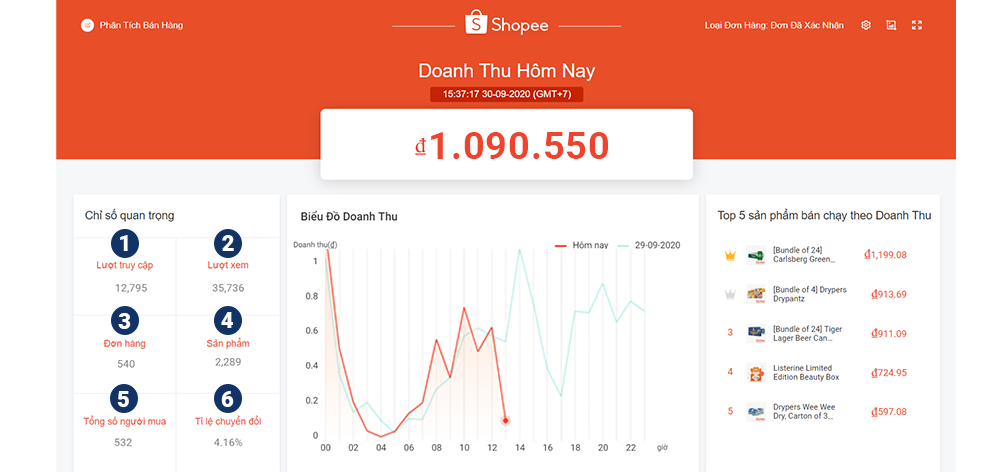Toggle the Hôm nay legend series
Image resolution: width=1000 pixels, height=472 pixels.
[582, 245]
